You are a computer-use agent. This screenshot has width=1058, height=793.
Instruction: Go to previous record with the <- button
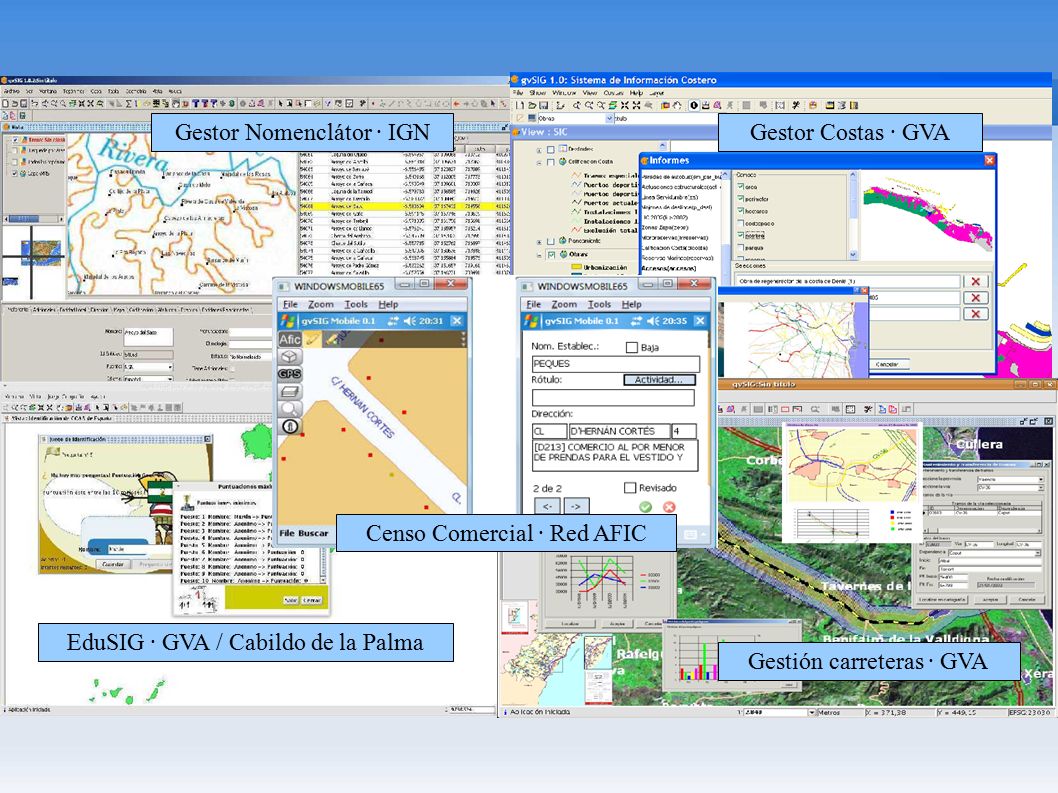tap(547, 506)
